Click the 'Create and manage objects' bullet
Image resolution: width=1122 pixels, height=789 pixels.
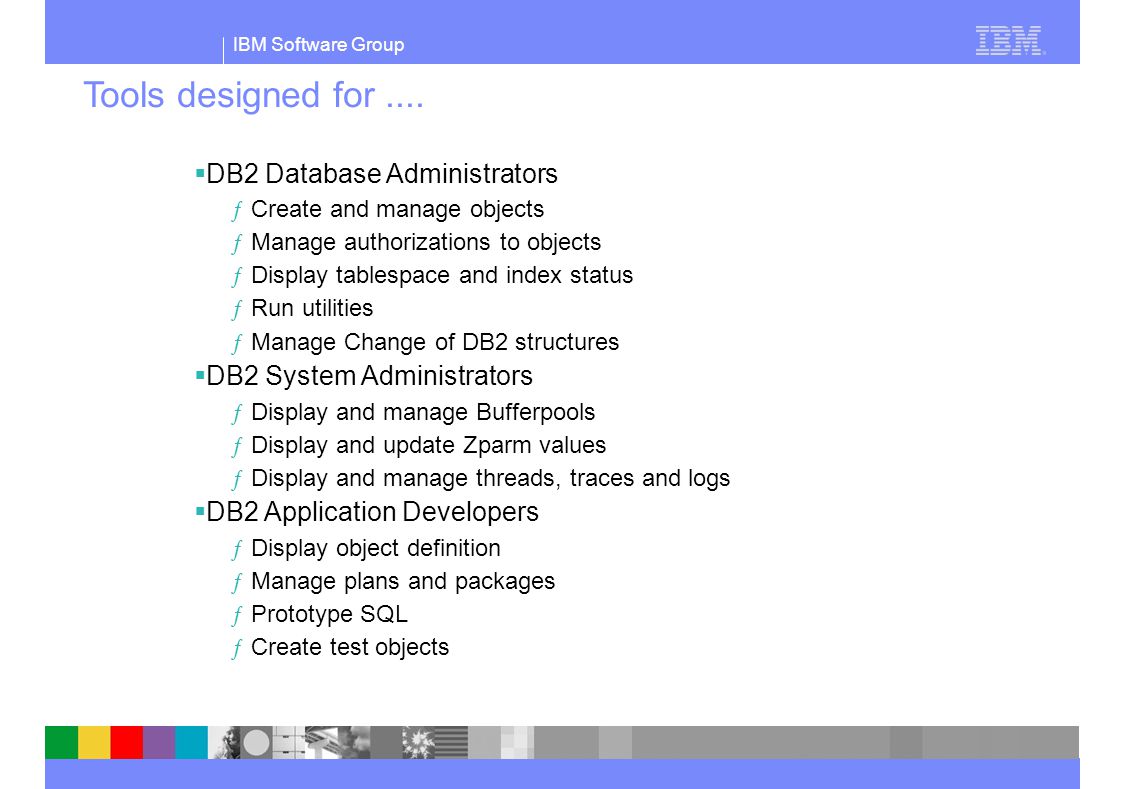coord(397,209)
